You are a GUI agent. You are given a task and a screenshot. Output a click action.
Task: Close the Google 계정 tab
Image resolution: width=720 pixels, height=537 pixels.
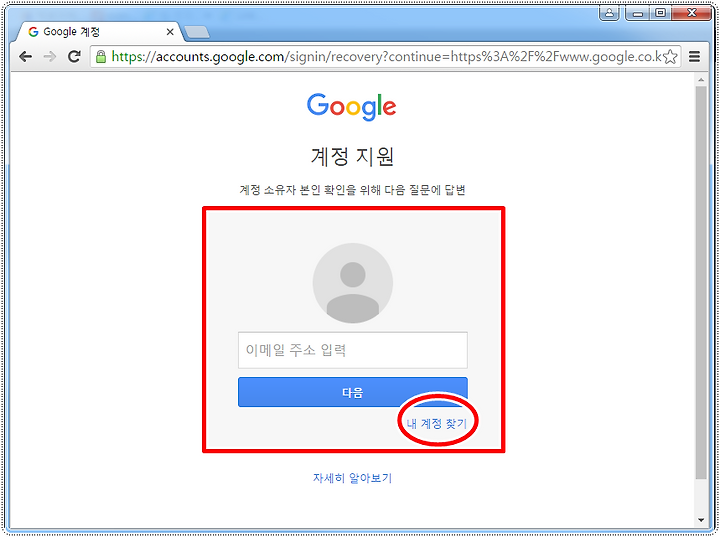tap(170, 32)
